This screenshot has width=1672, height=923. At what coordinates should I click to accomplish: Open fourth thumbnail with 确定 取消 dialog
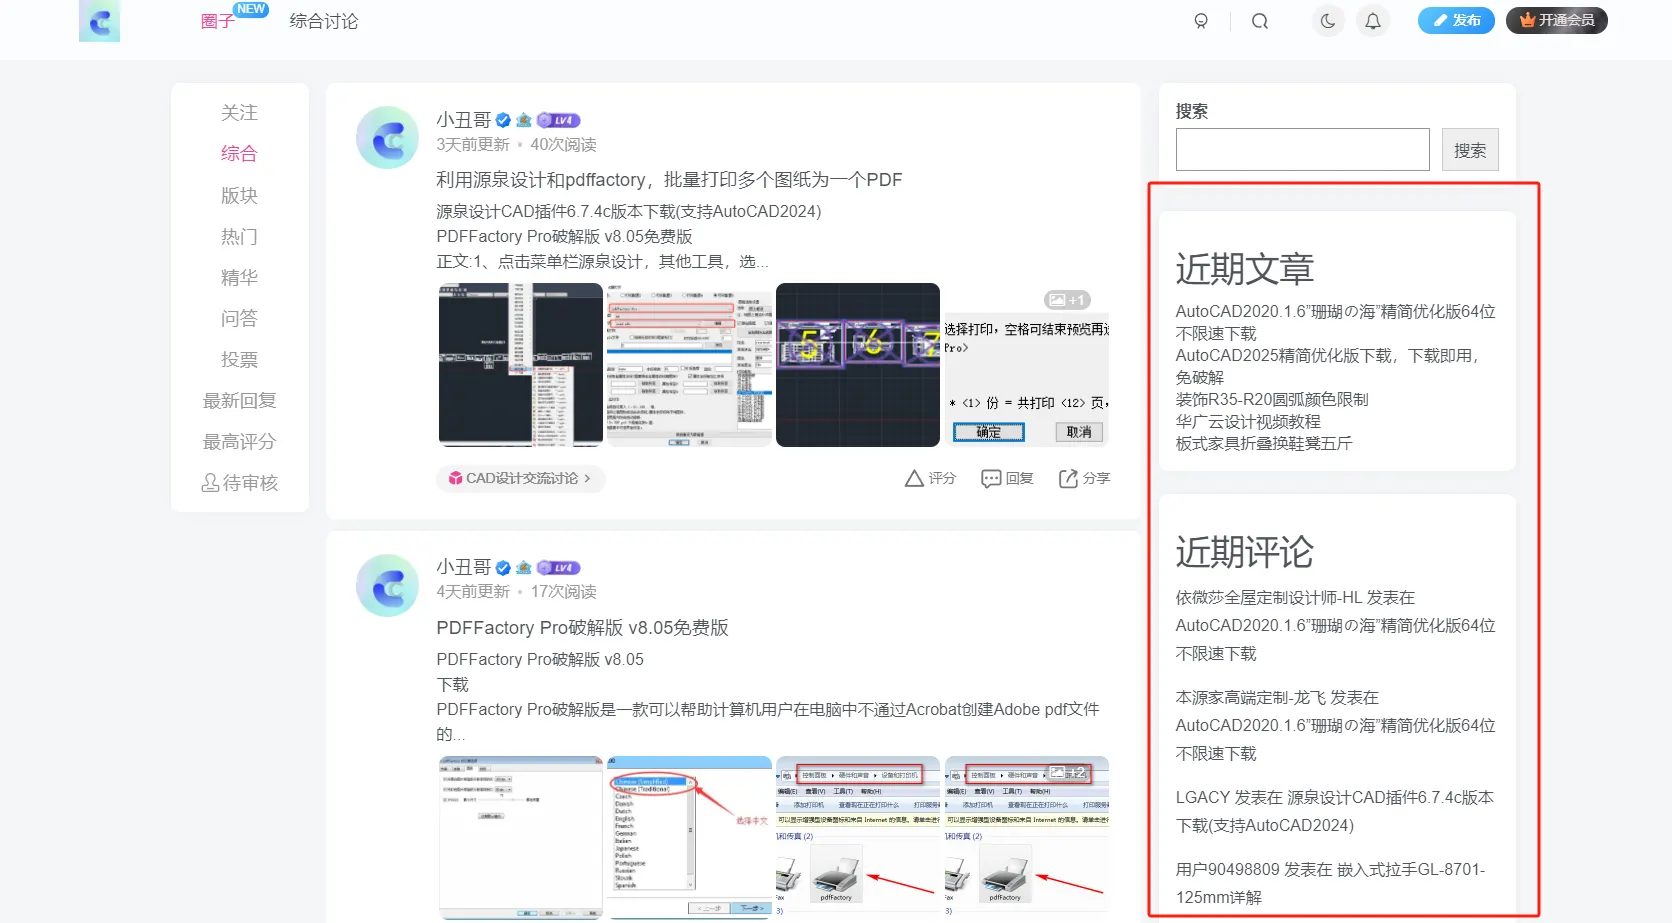(x=1026, y=364)
